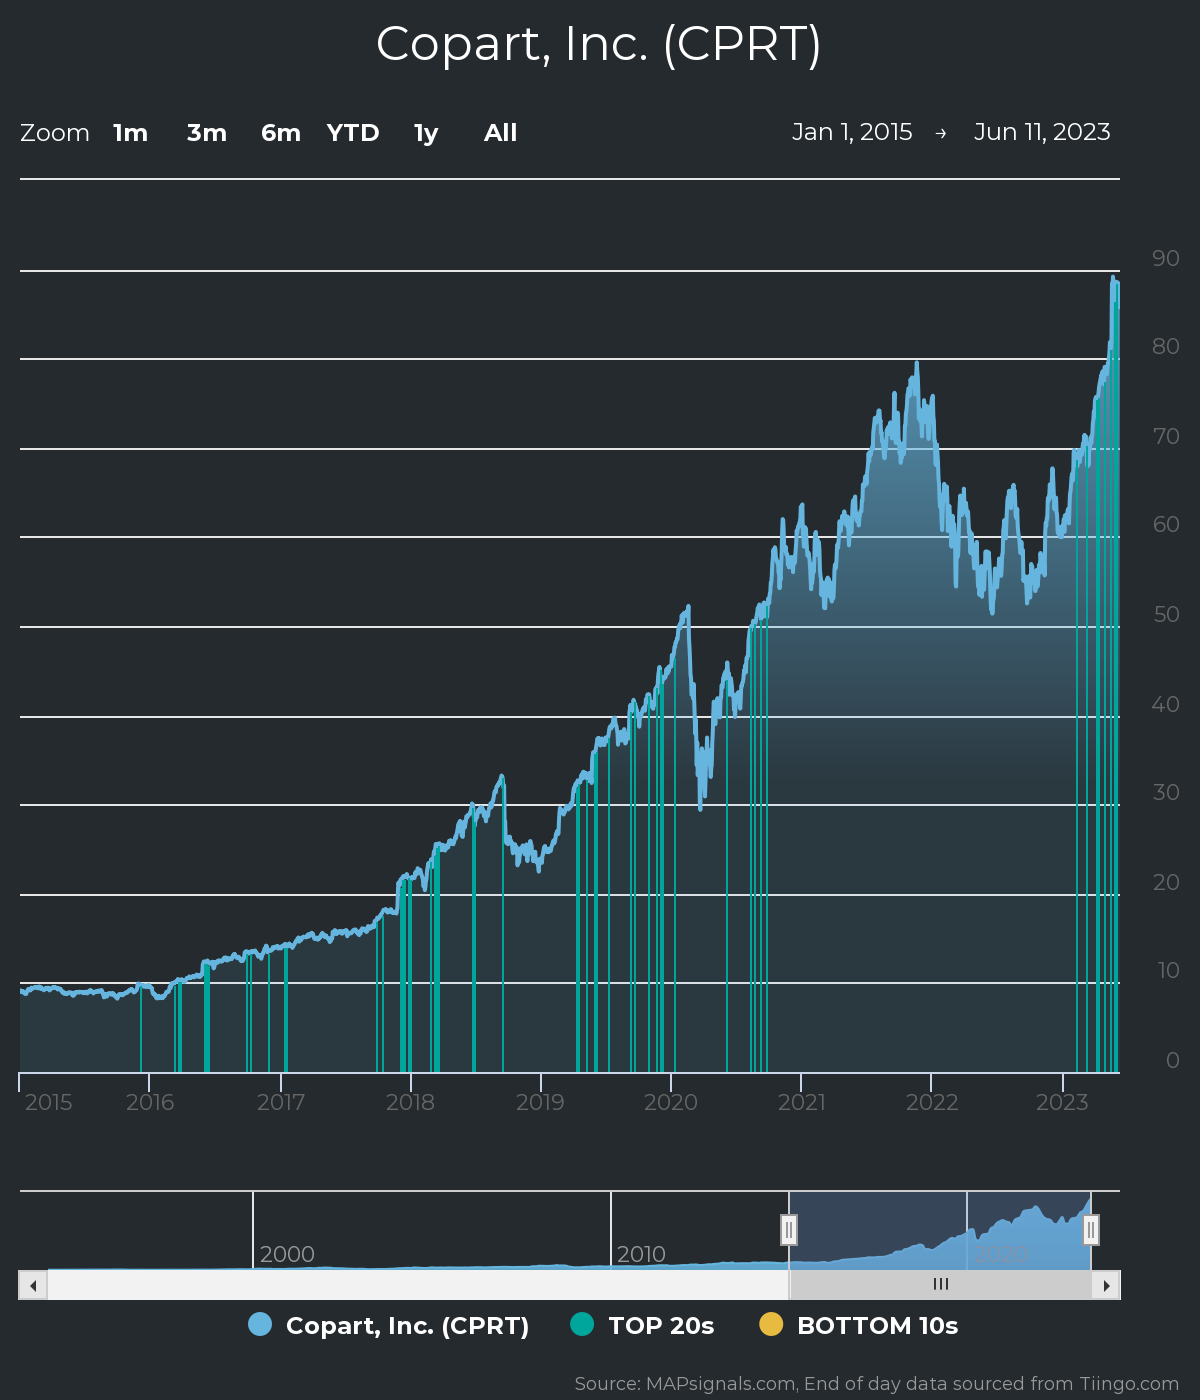1200x1400 pixels.
Task: Click the scrollbar track left of thumb
Action: pyautogui.click(x=418, y=1285)
